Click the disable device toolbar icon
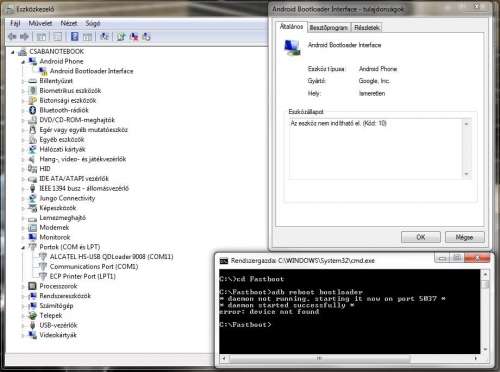The height and width of the screenshot is (372, 500). [x=146, y=37]
